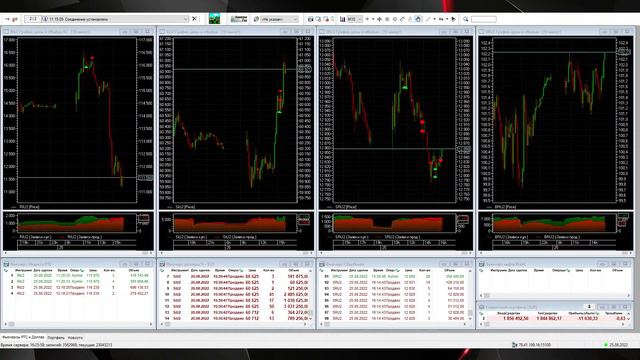The image size is (640, 360).
Task: Click the portfolio value '1 856 492,50'
Action: (x=516, y=318)
